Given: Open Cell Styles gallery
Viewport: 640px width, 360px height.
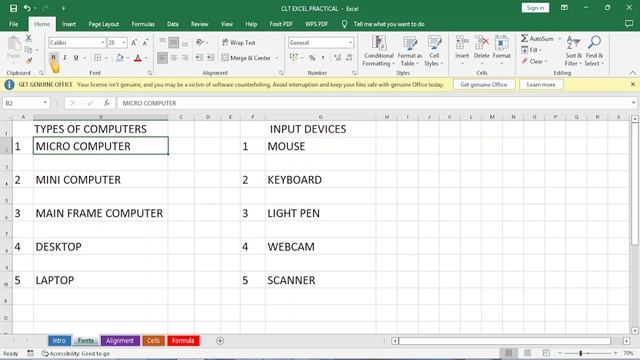Looking at the screenshot, I should (x=434, y=51).
